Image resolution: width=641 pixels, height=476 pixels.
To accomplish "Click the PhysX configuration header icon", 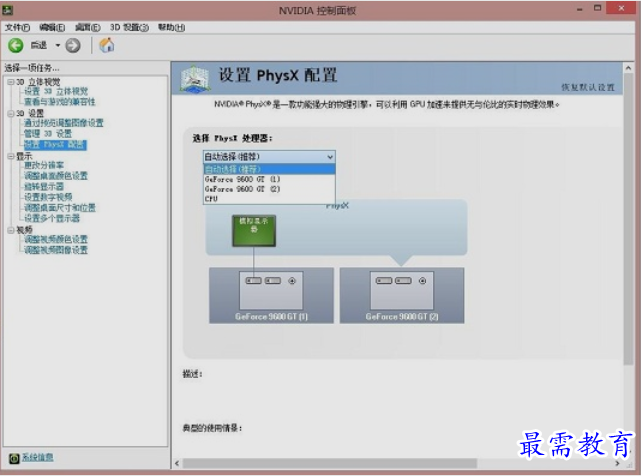I will (x=195, y=78).
